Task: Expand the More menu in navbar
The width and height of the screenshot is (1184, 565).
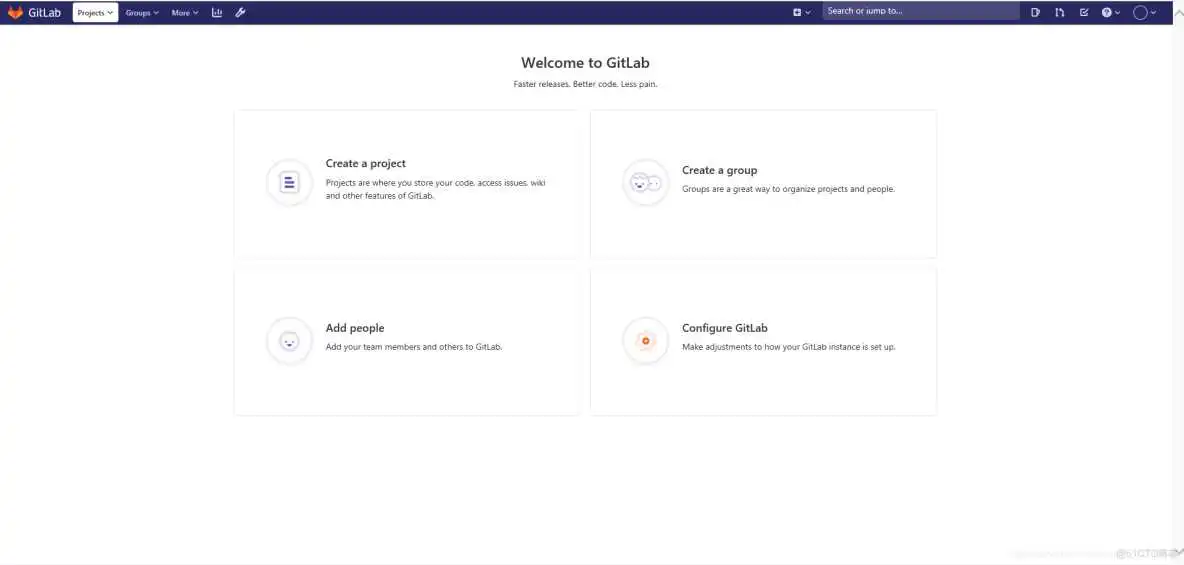Action: pos(185,13)
